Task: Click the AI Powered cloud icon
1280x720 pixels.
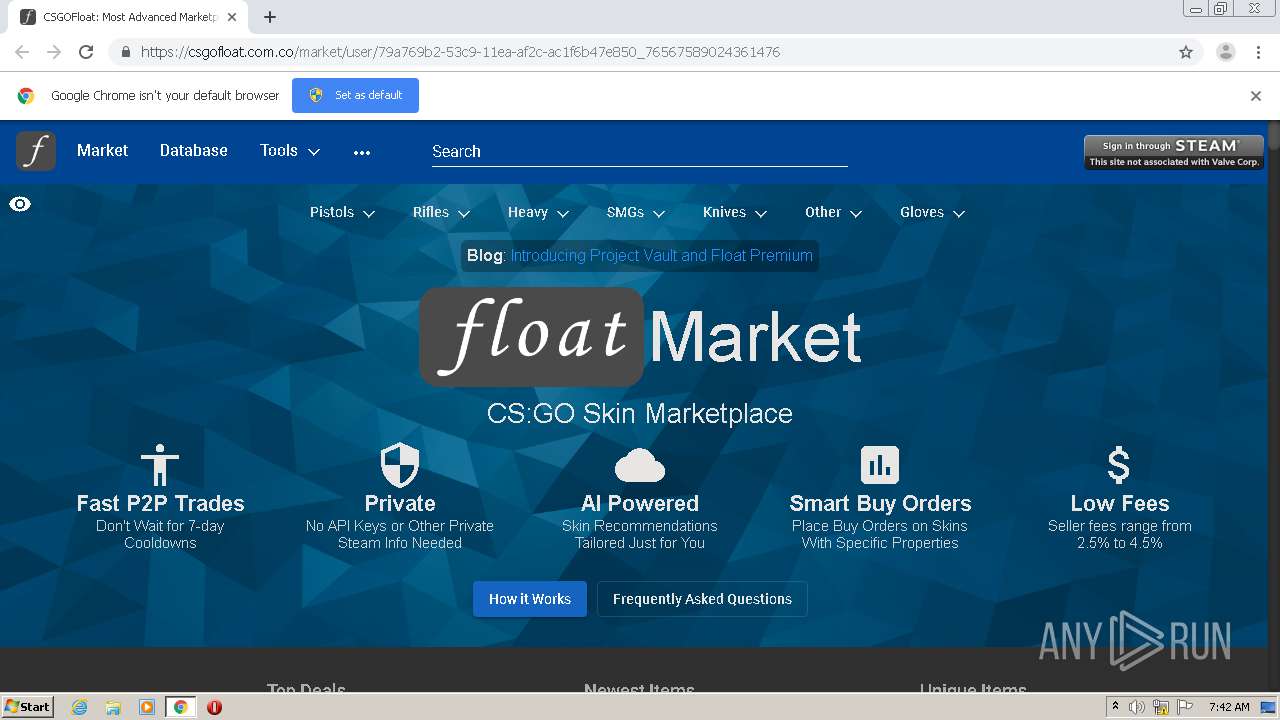Action: [x=640, y=465]
